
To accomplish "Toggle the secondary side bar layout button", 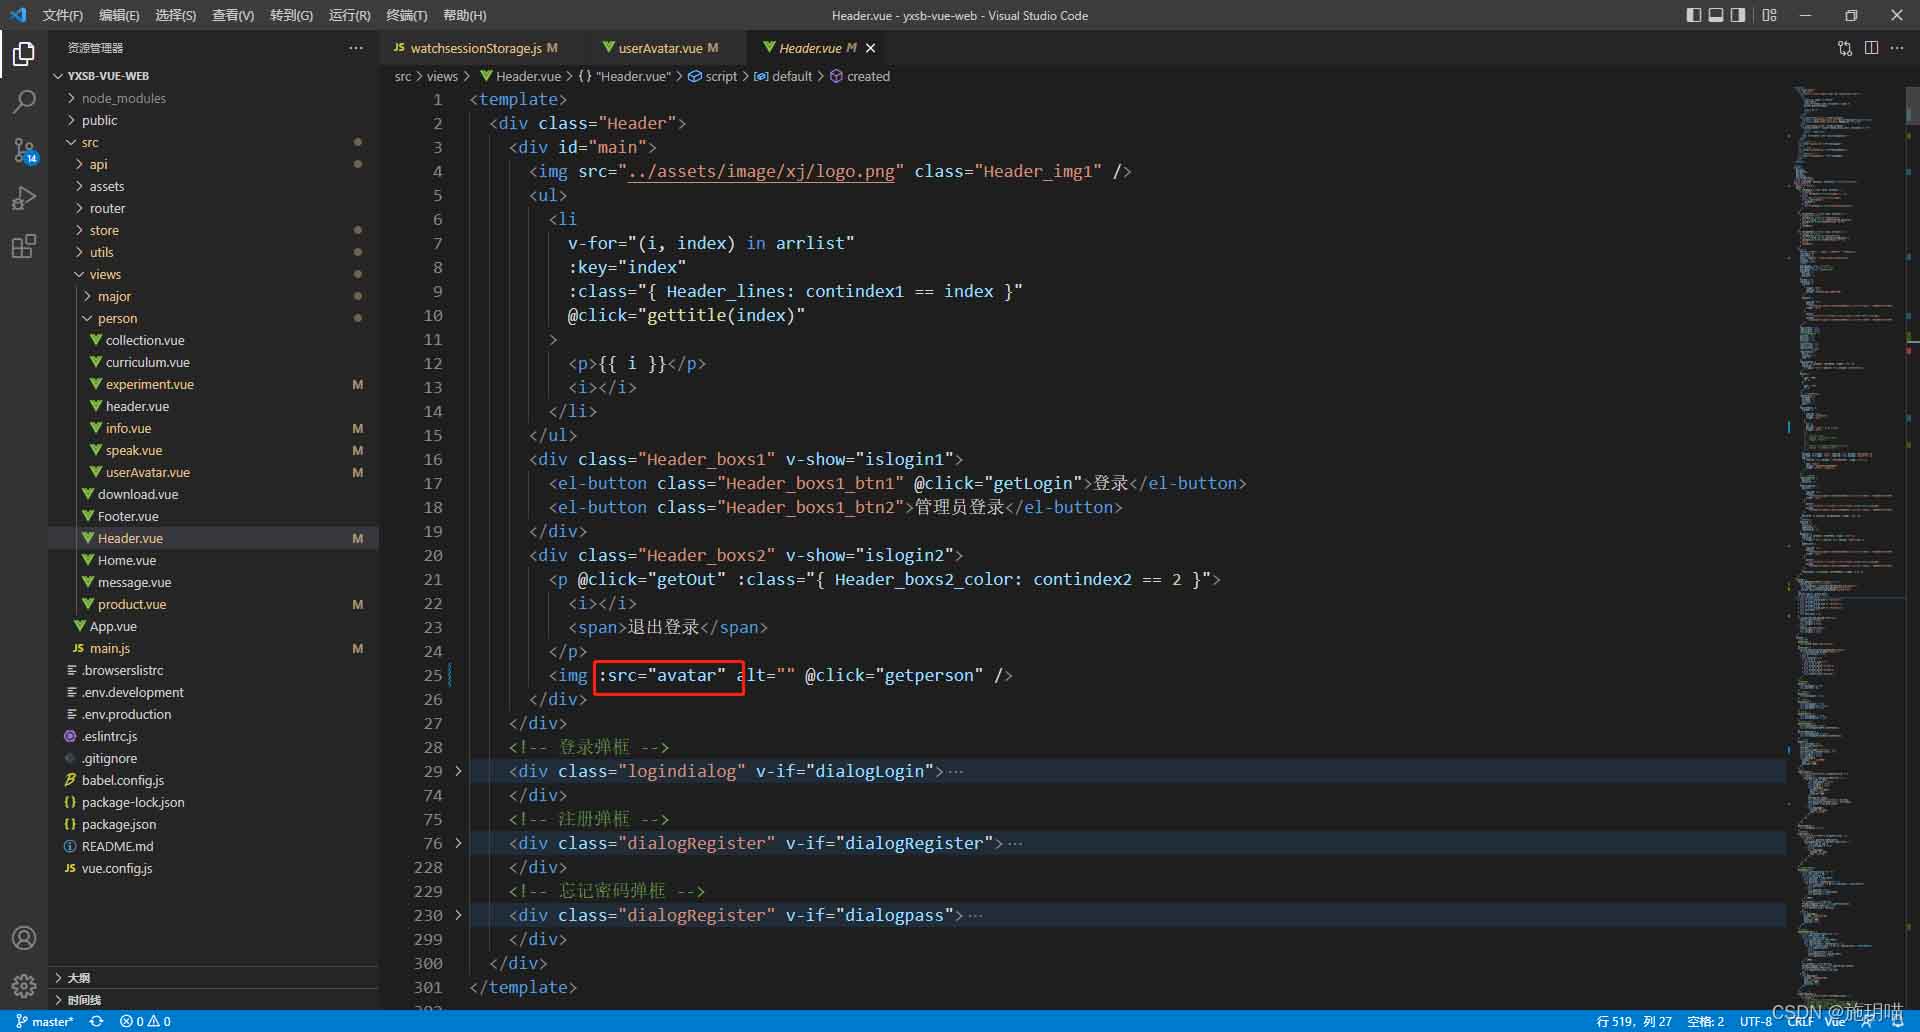I will [1739, 15].
